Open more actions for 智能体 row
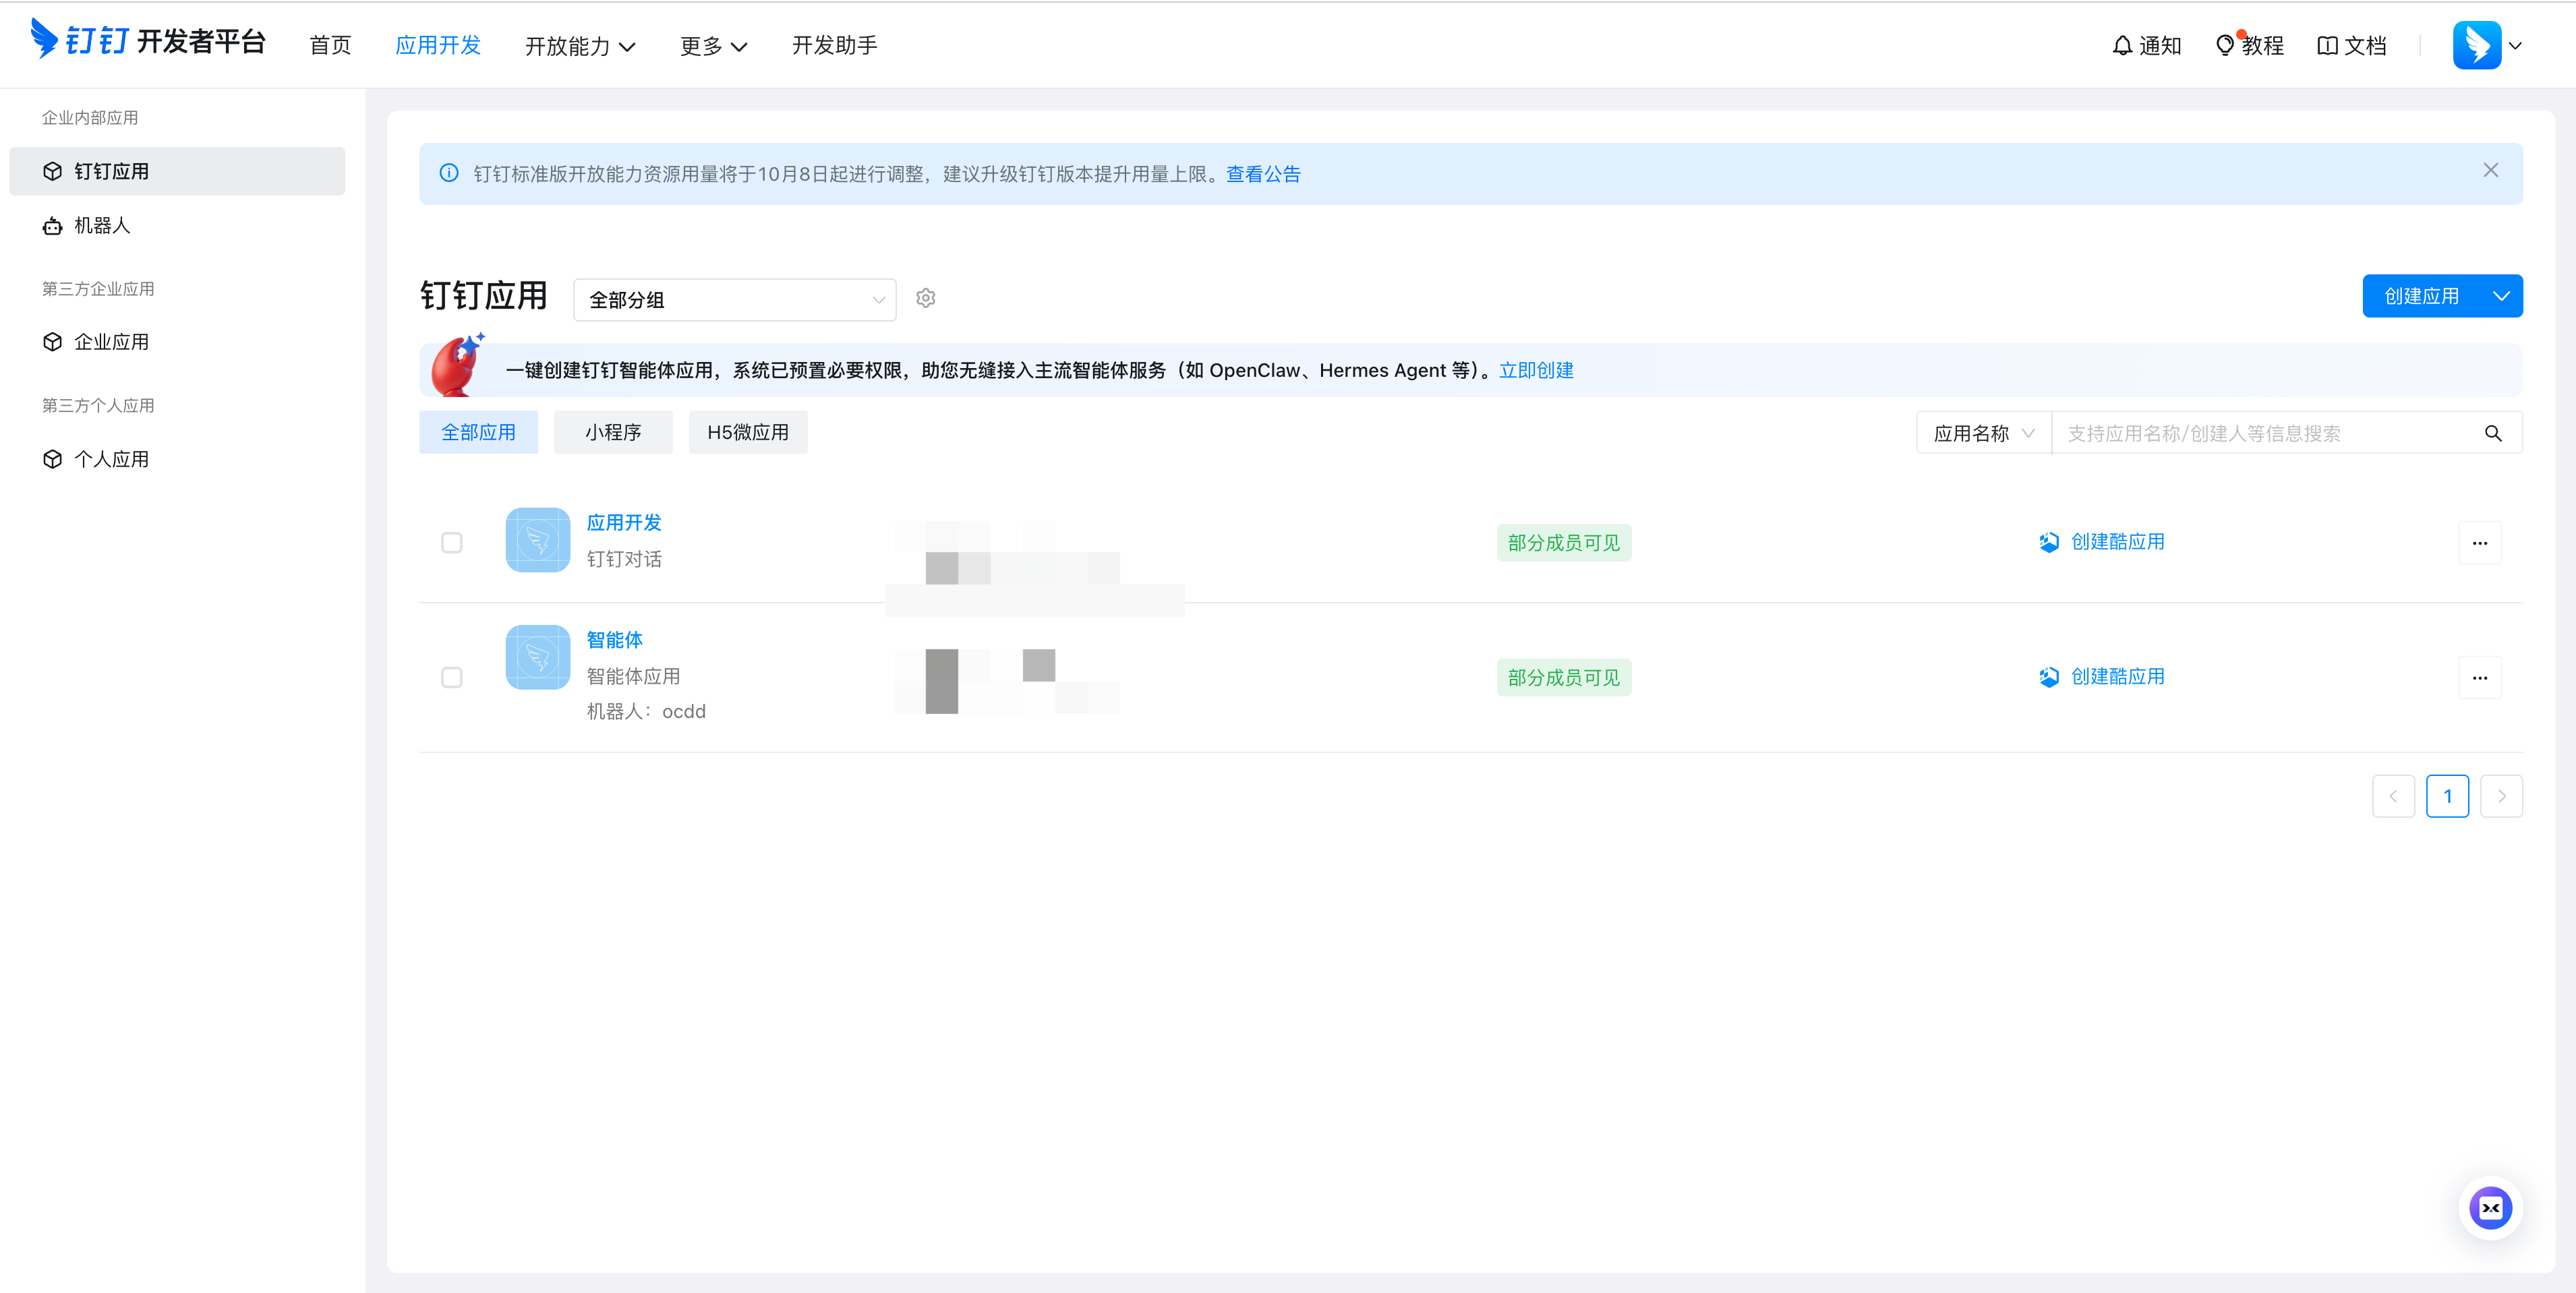Screen dimensions: 2576x1293 [x=2479, y=678]
